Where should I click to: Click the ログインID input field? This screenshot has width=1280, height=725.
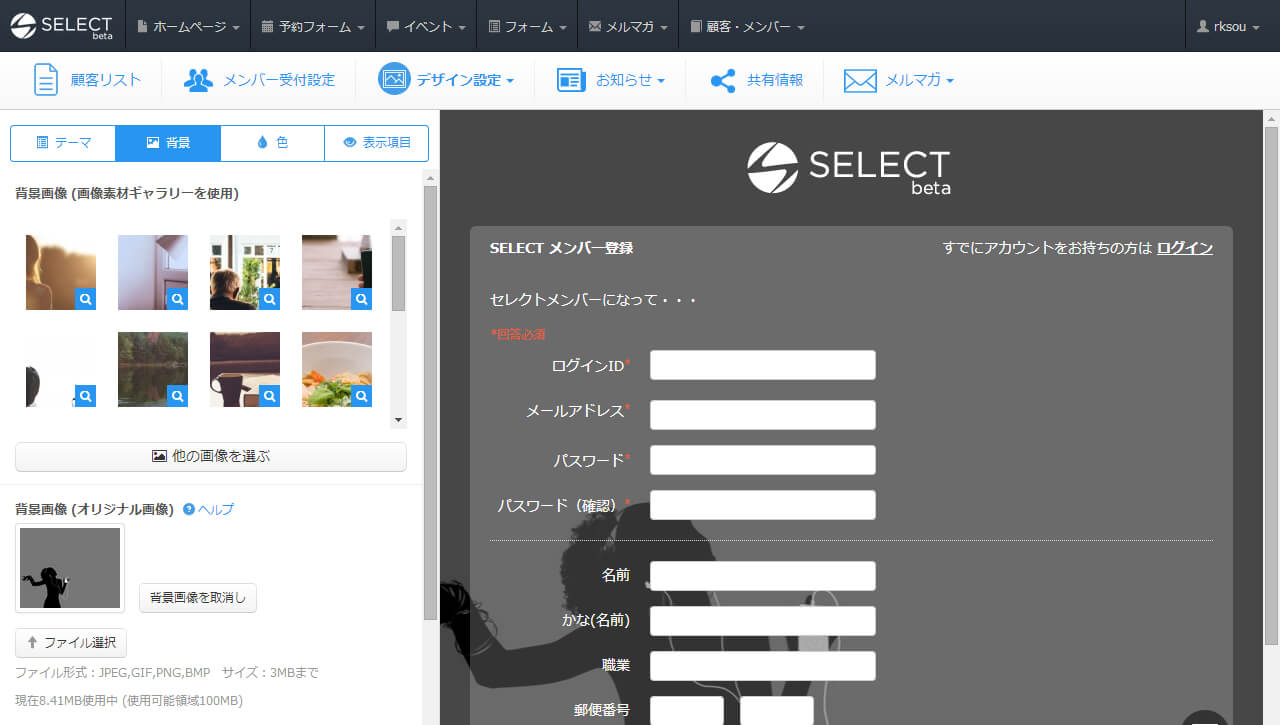(762, 365)
